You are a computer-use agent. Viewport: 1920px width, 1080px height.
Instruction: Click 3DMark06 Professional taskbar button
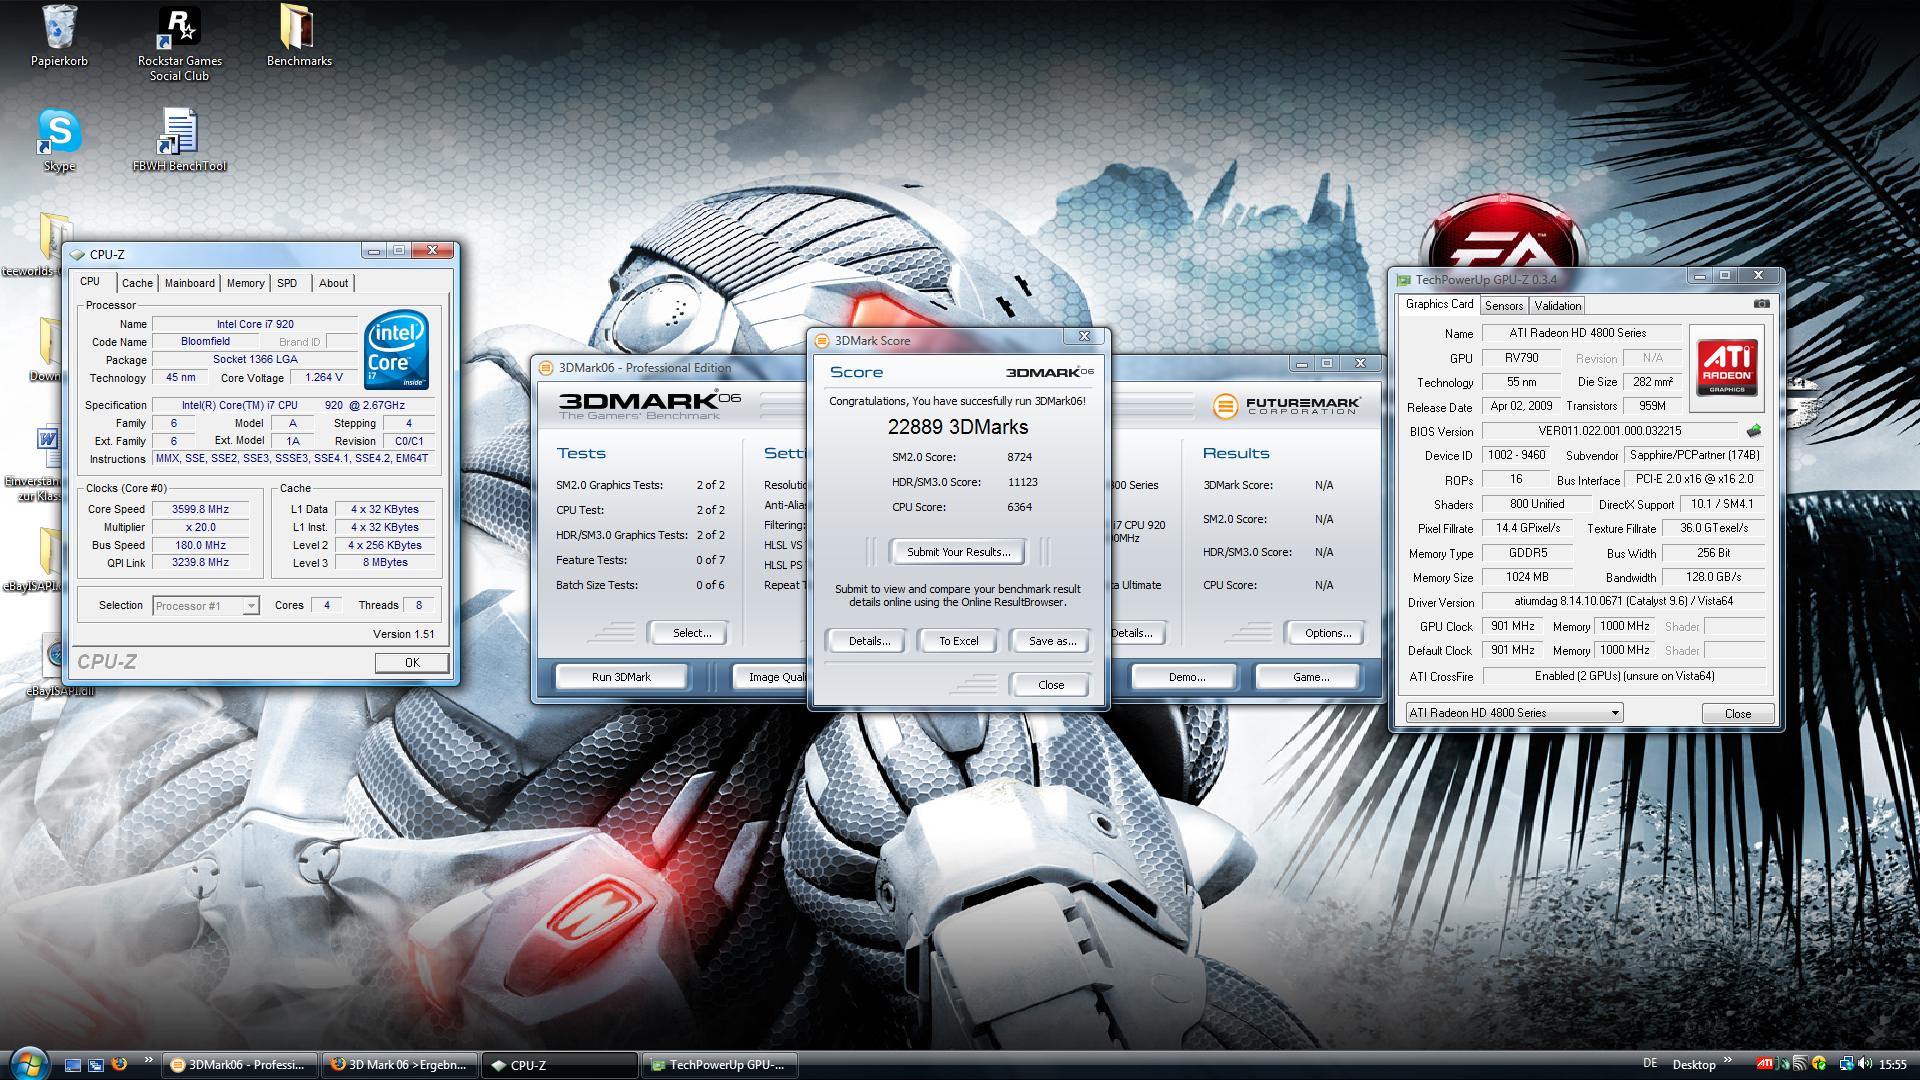240,1065
